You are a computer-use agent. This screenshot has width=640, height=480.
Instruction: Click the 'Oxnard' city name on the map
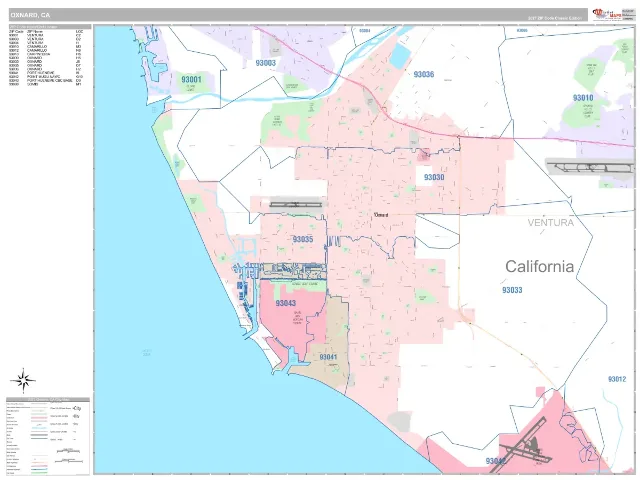(381, 215)
